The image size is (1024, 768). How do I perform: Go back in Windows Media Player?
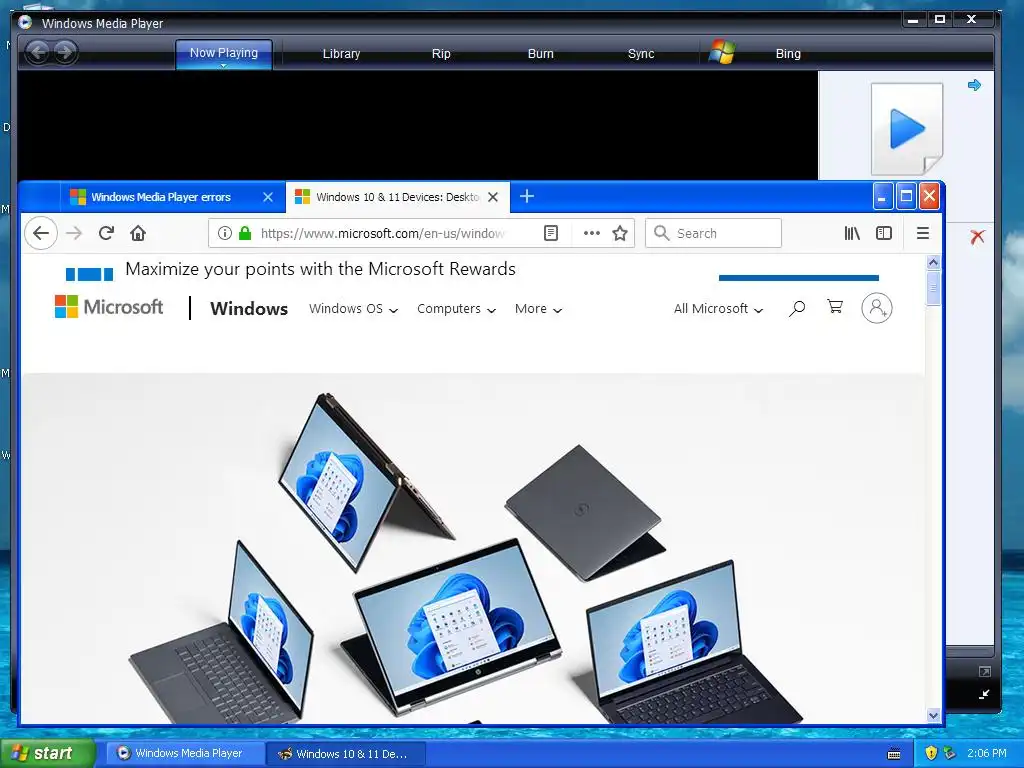[x=39, y=52]
